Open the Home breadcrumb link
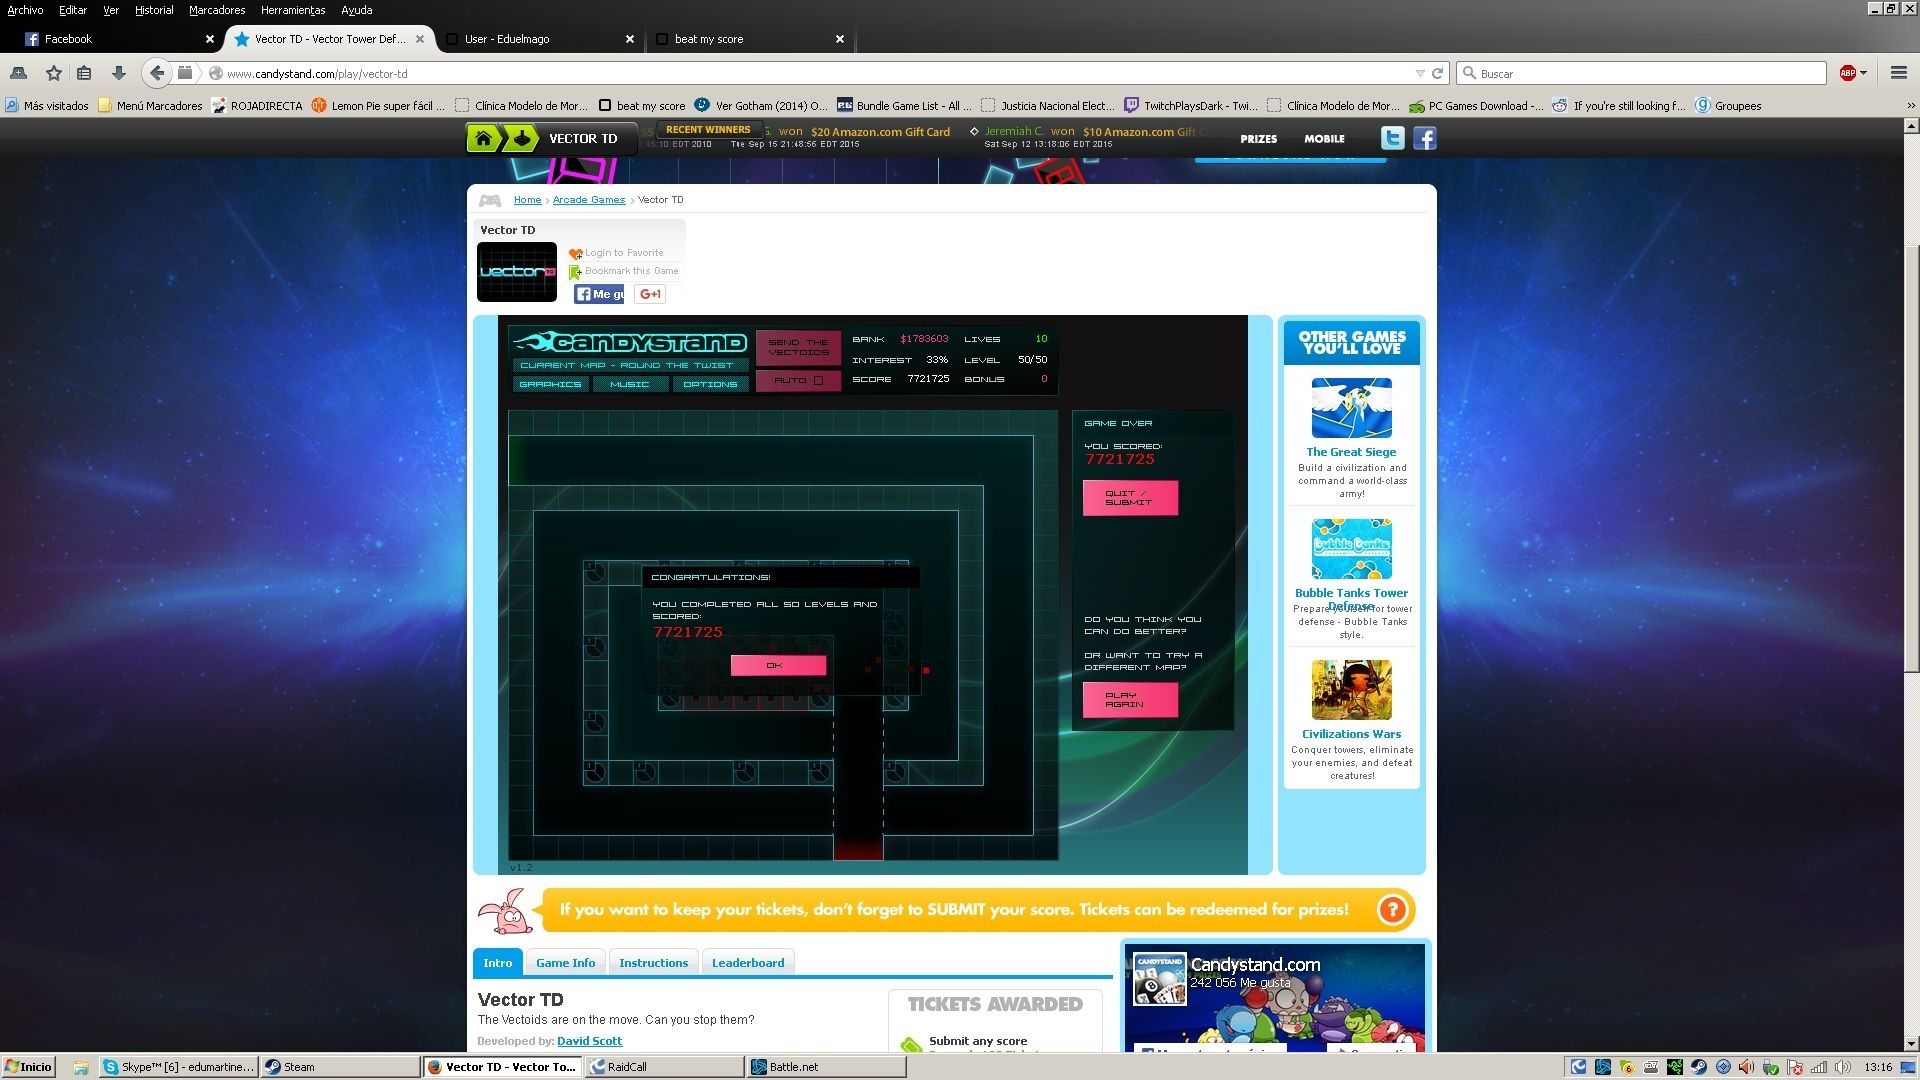1920x1080 pixels. pos(527,200)
